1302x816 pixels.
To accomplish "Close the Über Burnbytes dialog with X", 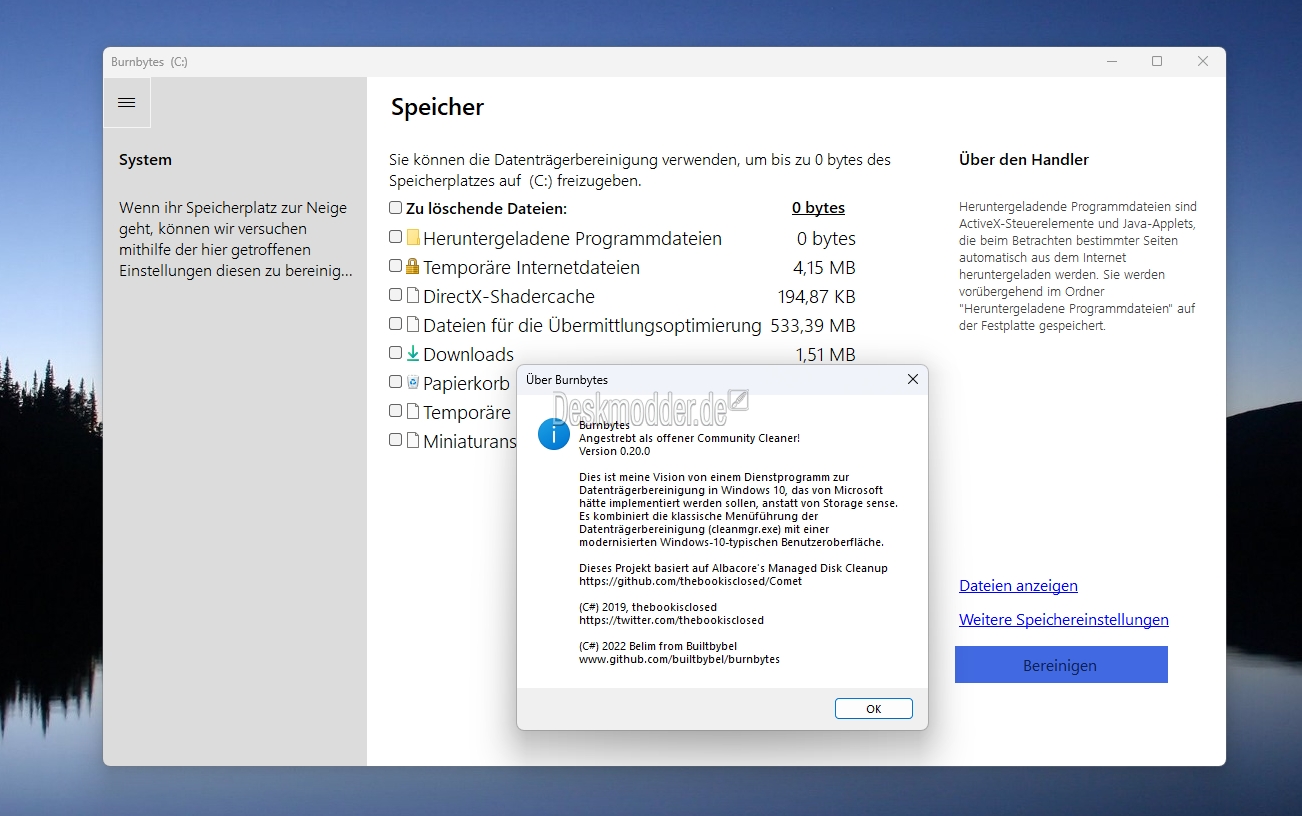I will click(912, 379).
